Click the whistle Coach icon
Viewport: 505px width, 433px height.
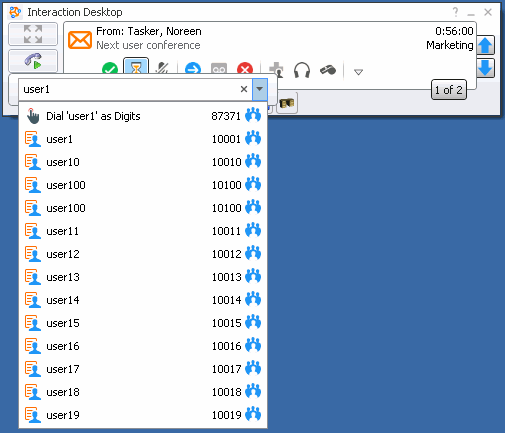point(328,70)
